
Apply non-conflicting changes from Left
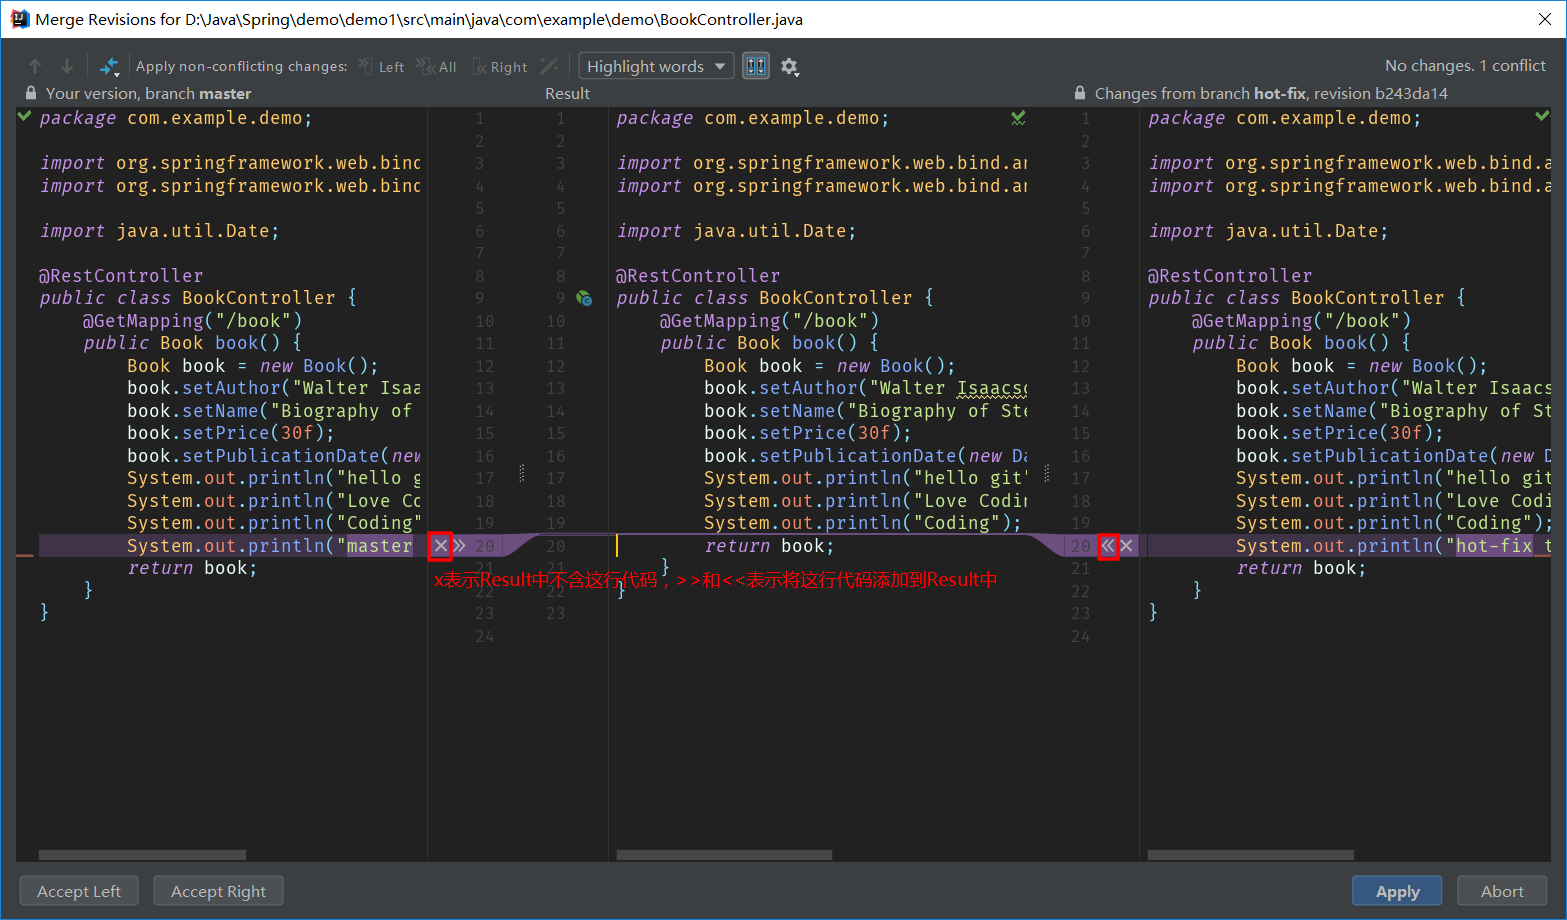point(382,67)
